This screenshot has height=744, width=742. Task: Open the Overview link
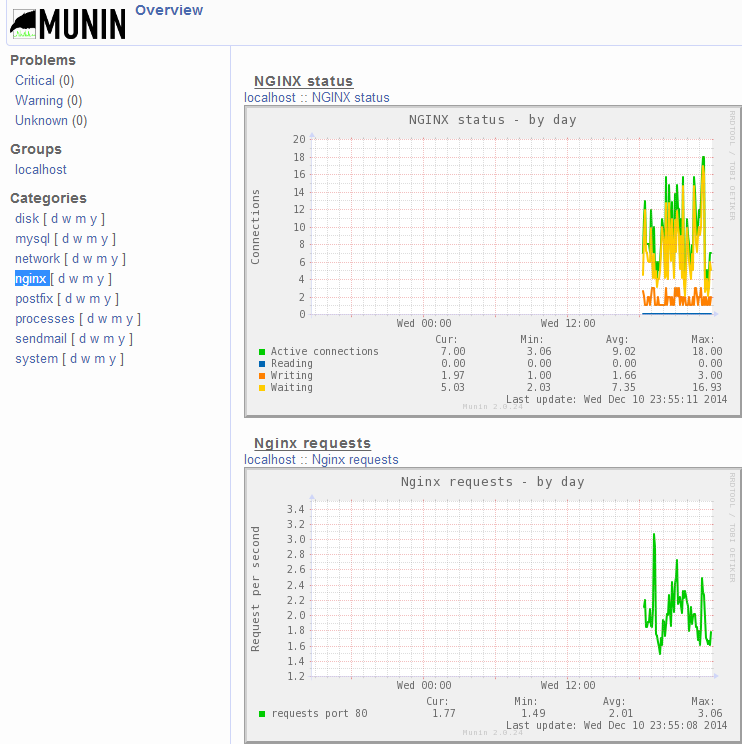(169, 10)
